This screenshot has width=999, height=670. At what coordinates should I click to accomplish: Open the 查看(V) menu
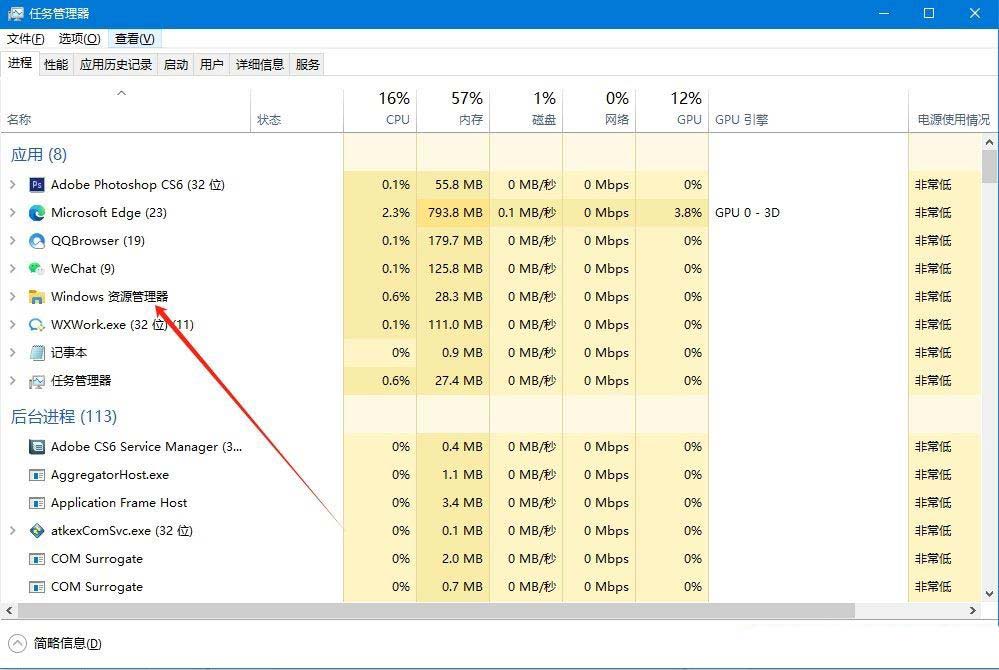point(134,39)
